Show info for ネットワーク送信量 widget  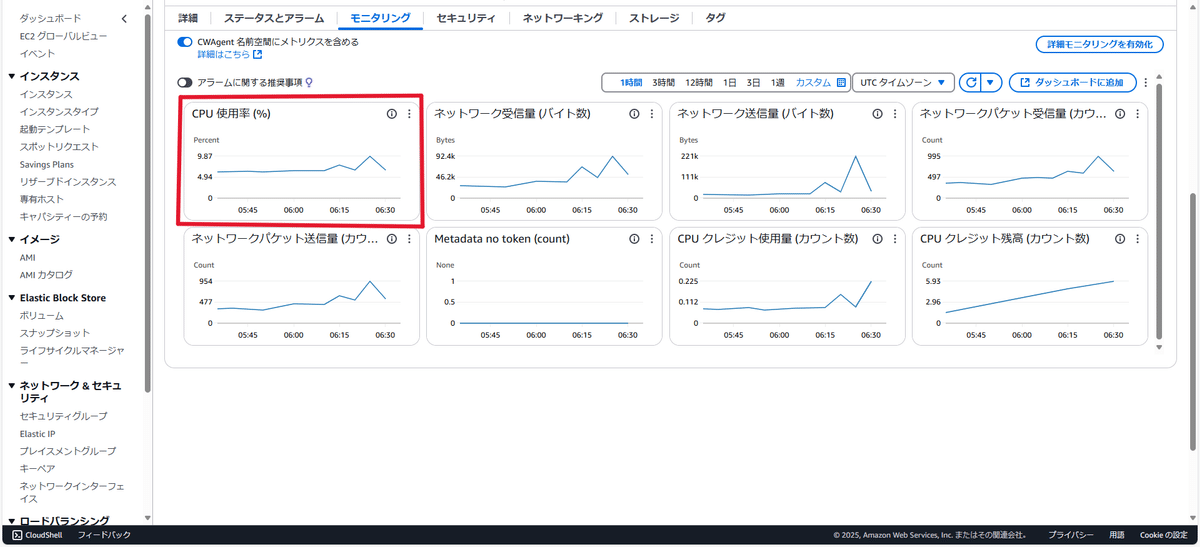click(878, 114)
